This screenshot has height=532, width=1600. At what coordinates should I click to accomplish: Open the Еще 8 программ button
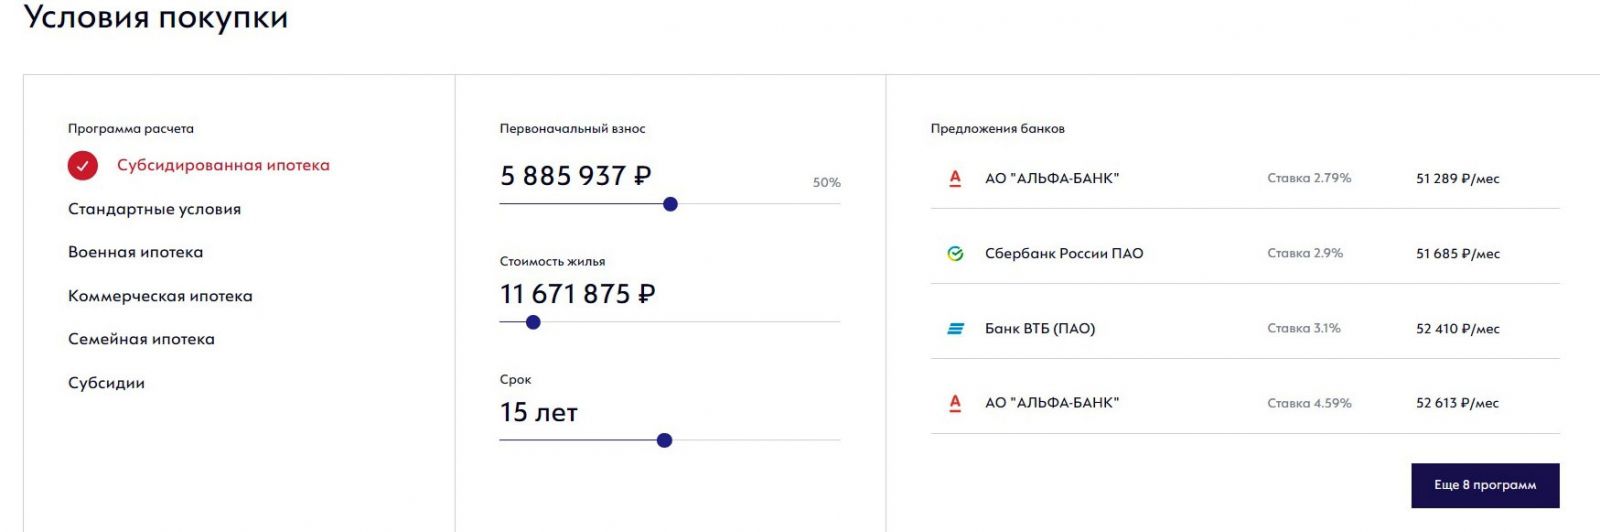tap(1485, 485)
